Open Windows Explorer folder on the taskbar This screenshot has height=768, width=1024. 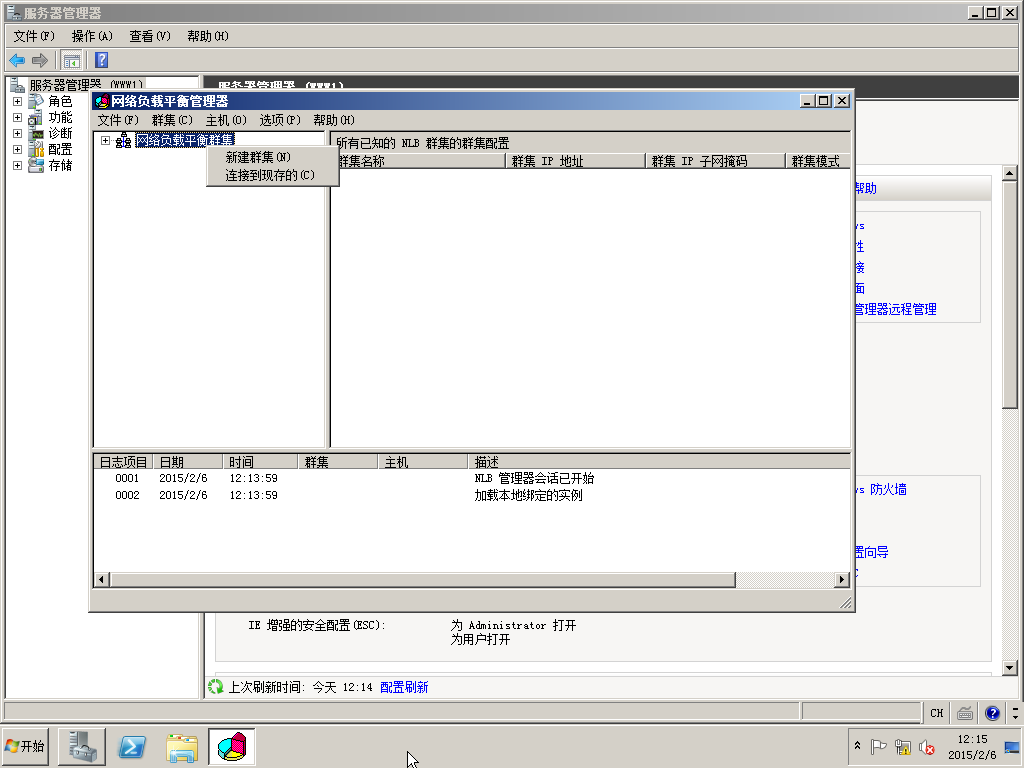click(182, 747)
